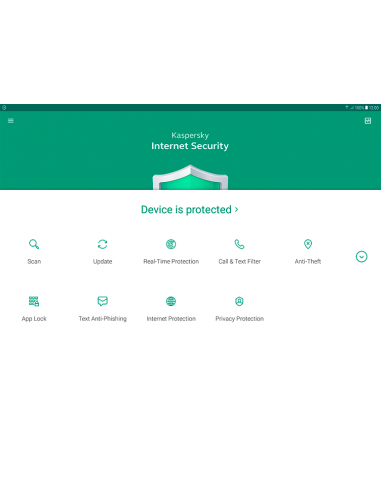Collapse features with the circled chevron
The width and height of the screenshot is (381, 492).
tap(361, 257)
